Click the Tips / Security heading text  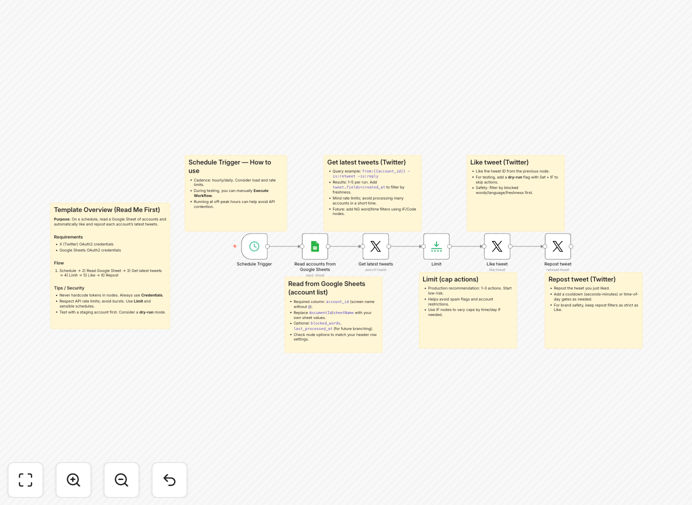(x=69, y=288)
